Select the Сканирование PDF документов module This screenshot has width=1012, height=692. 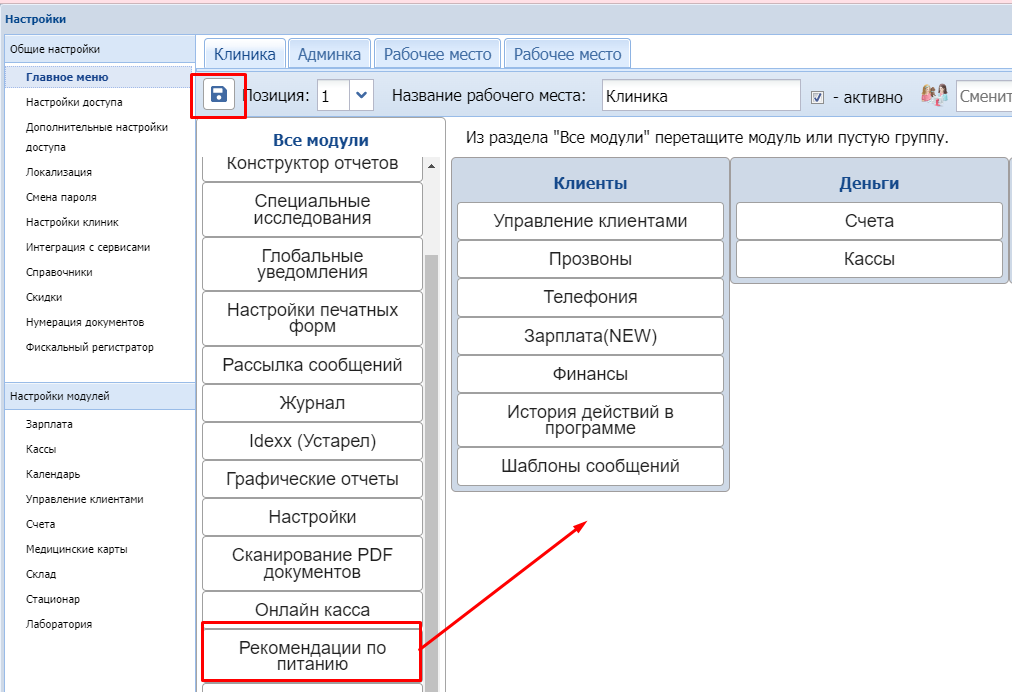pos(312,564)
